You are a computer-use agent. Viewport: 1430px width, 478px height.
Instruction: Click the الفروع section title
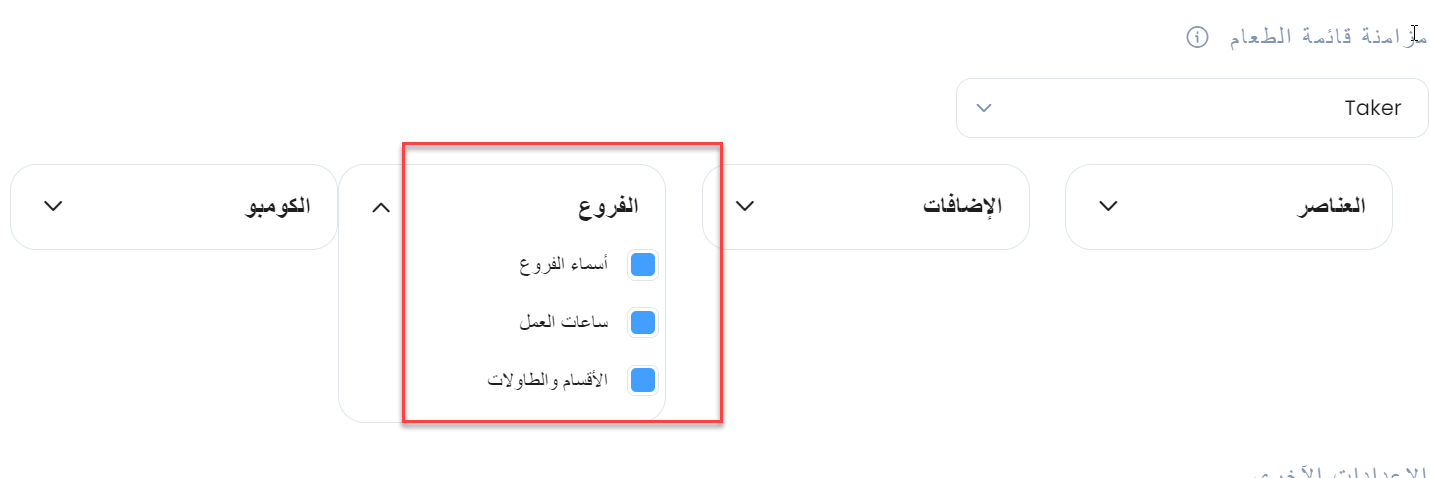608,207
